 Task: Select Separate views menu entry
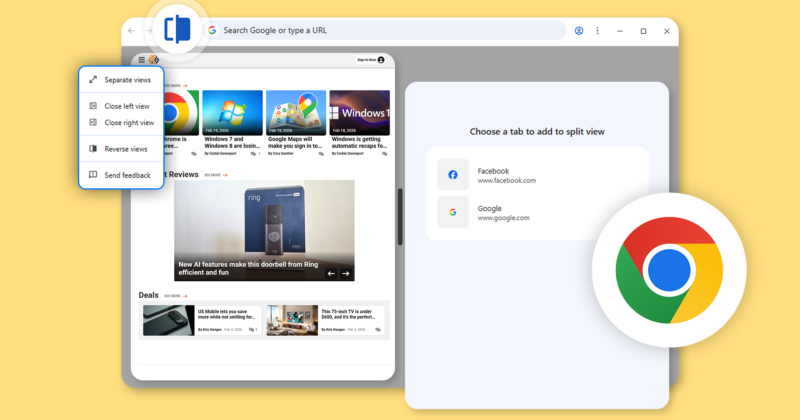[121, 80]
